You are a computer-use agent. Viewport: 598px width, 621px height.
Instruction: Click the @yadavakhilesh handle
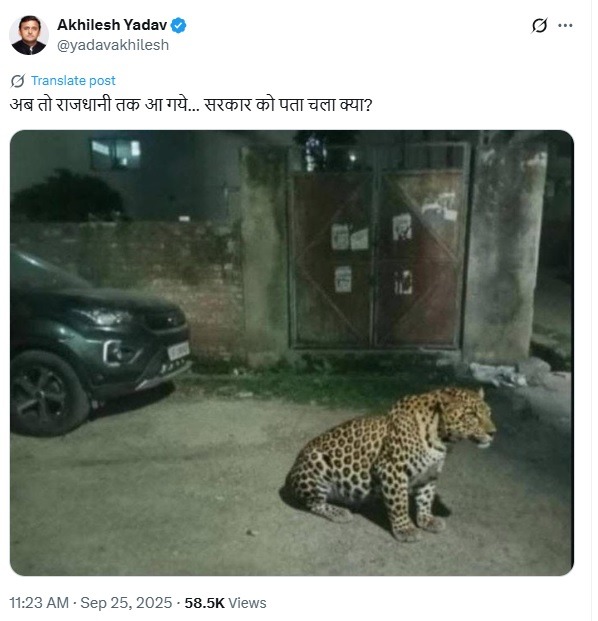coord(113,45)
